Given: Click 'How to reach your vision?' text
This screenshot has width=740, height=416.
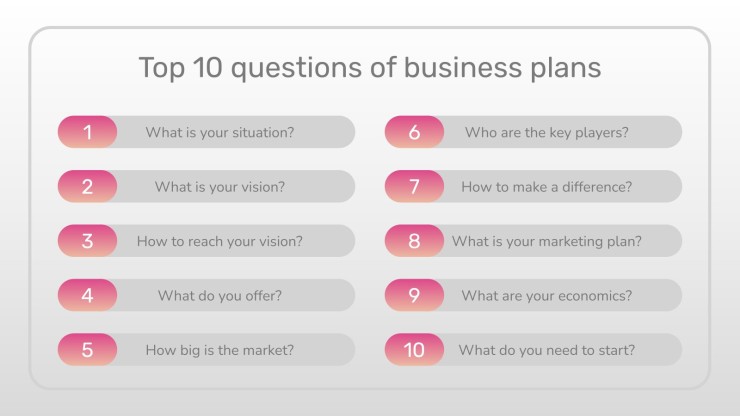Looking at the screenshot, I should pos(220,241).
